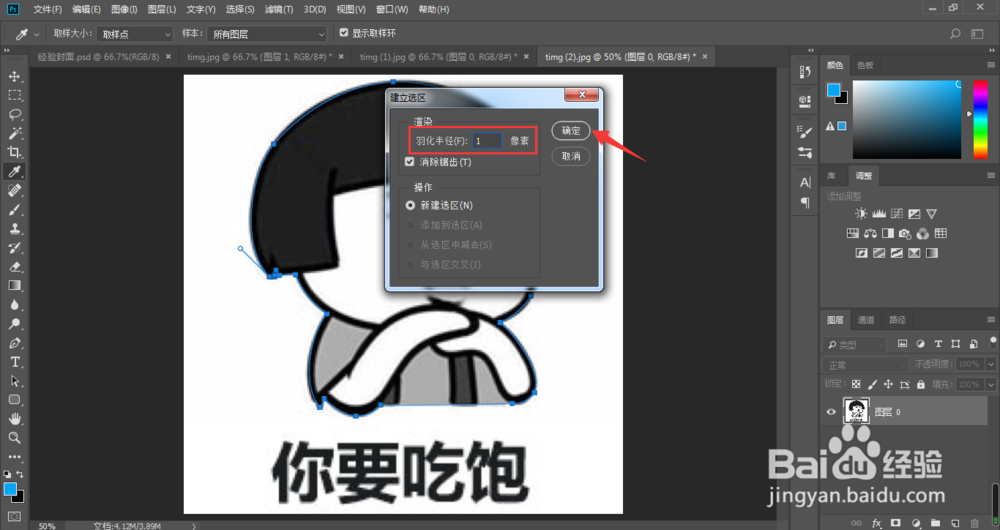Select the Move tool
The width and height of the screenshot is (1000, 530).
click(x=14, y=77)
